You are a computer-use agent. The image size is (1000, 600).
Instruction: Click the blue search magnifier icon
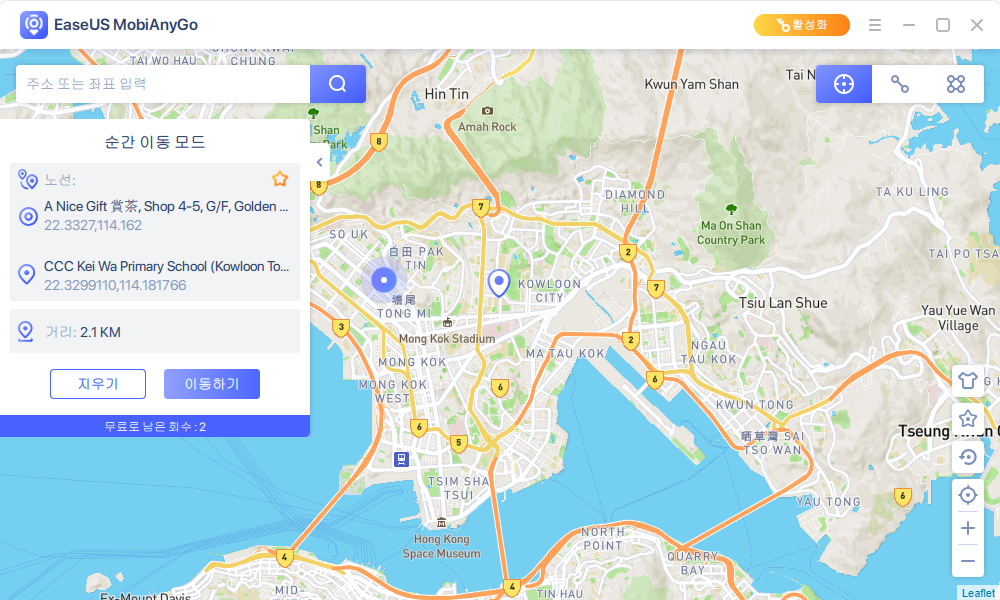point(337,84)
